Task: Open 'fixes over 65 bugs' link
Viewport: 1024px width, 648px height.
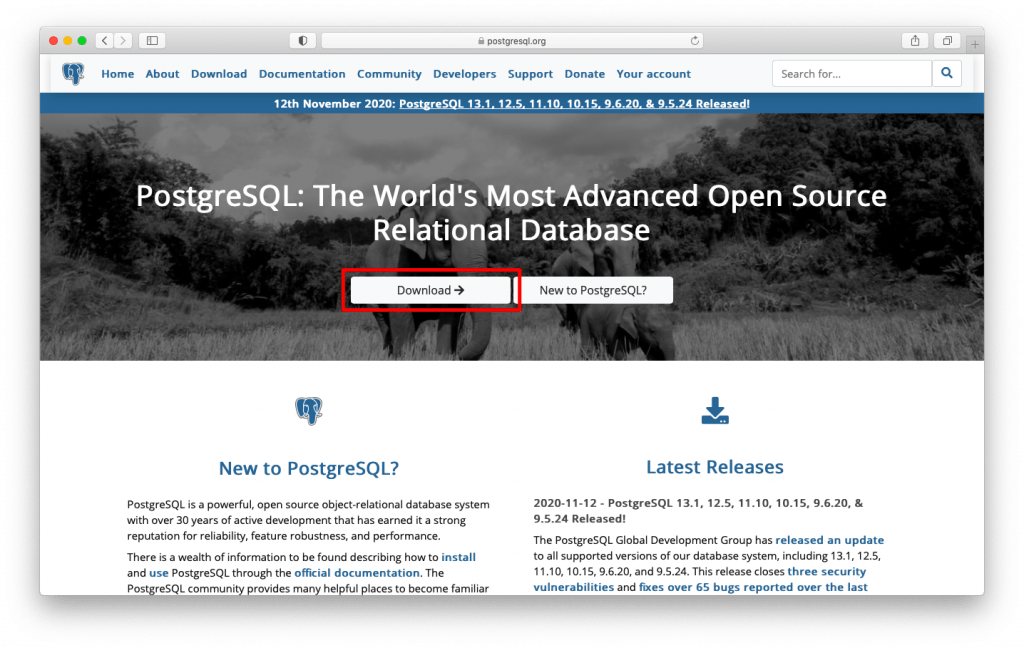Action: [753, 587]
